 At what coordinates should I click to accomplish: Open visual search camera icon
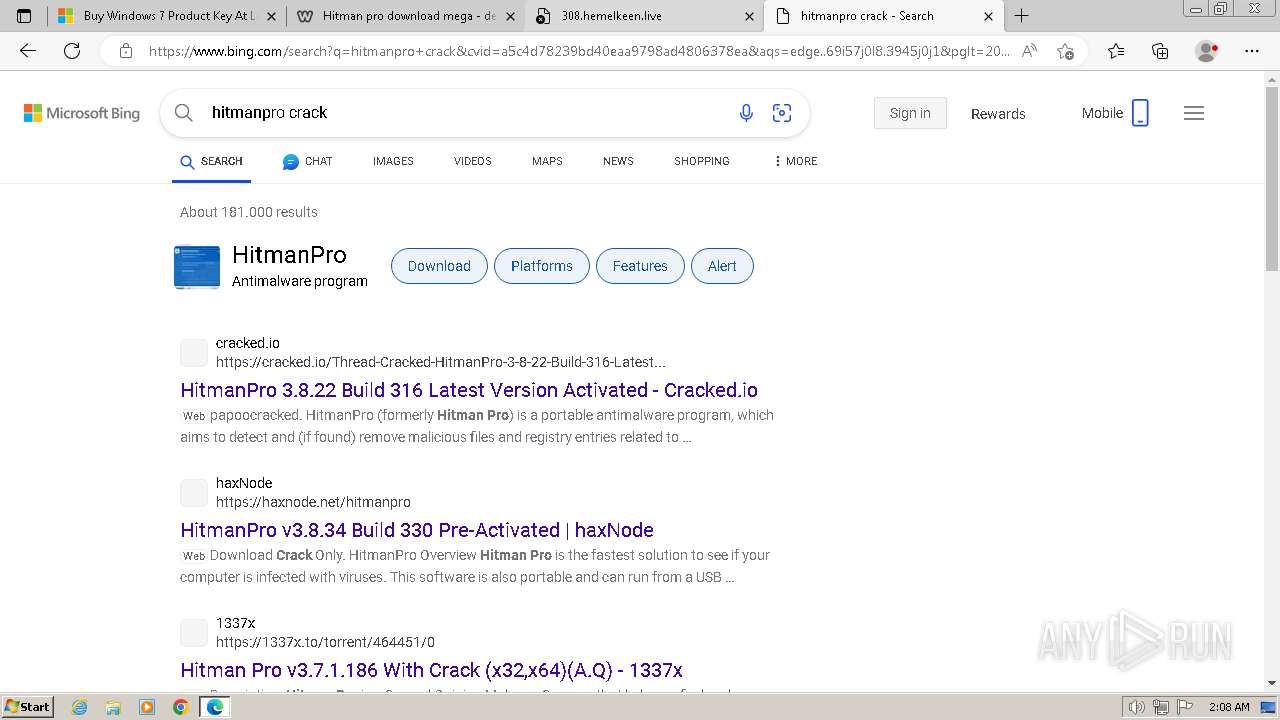[782, 113]
